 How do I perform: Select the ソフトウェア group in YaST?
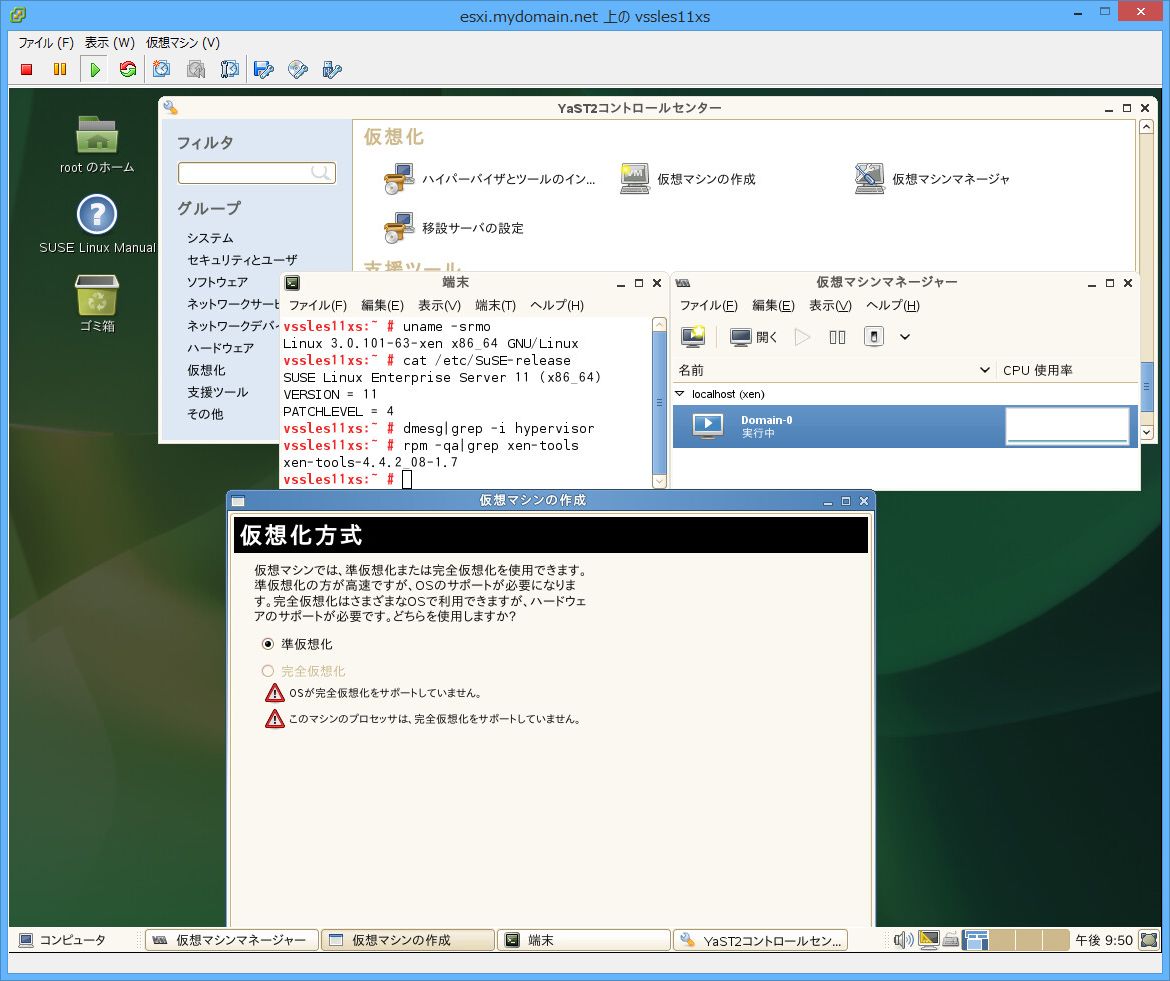217,282
